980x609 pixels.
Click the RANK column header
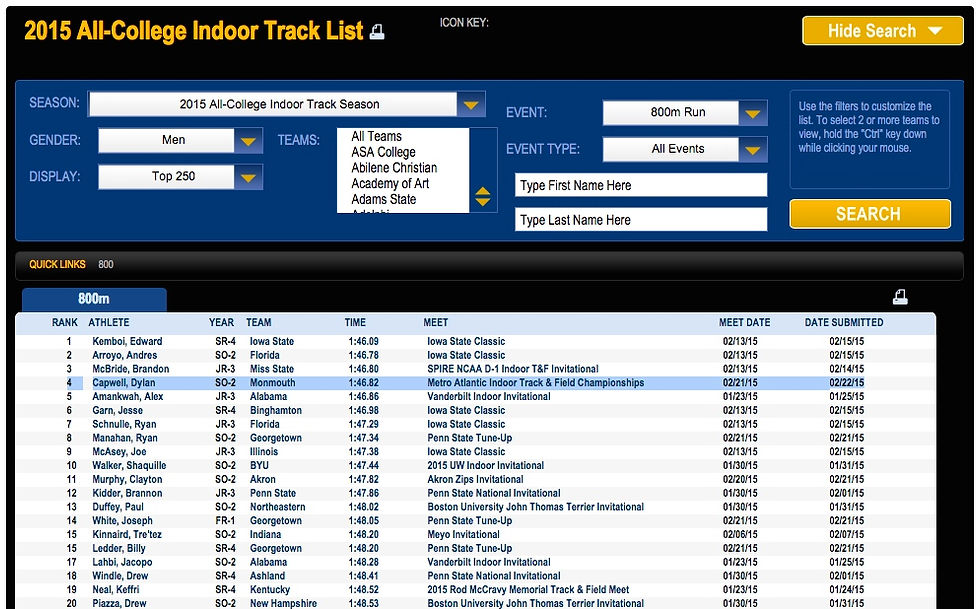pos(64,323)
